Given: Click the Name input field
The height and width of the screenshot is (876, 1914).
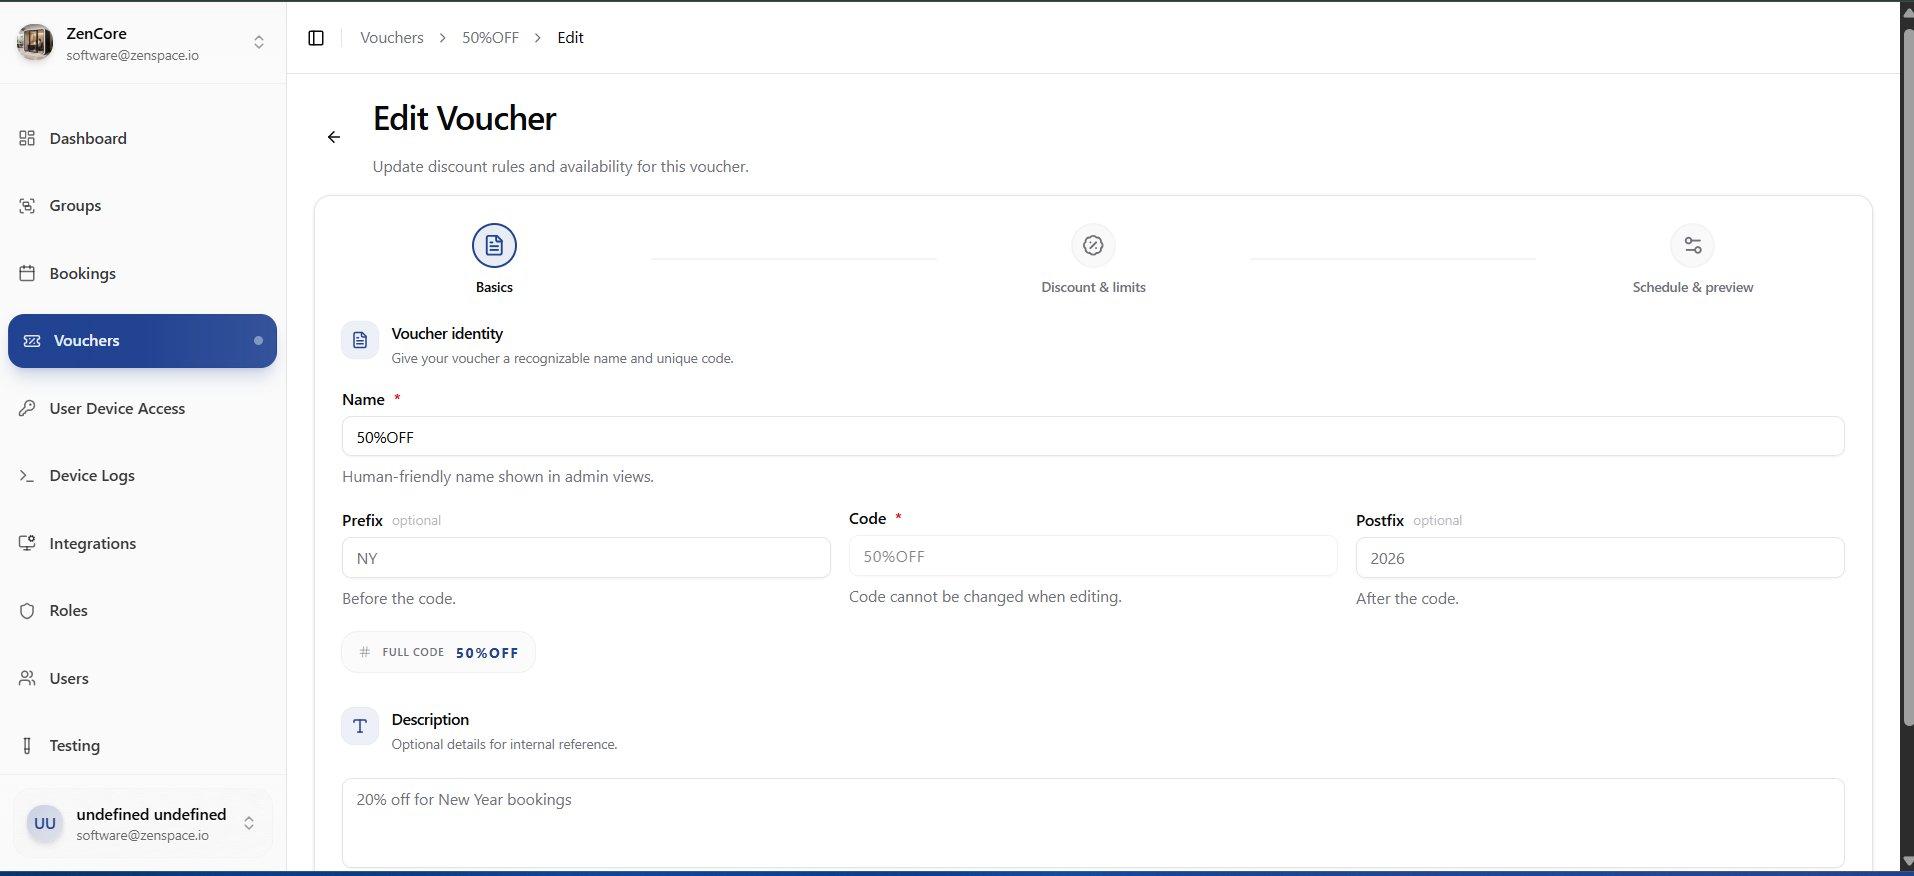Looking at the screenshot, I should 1093,437.
